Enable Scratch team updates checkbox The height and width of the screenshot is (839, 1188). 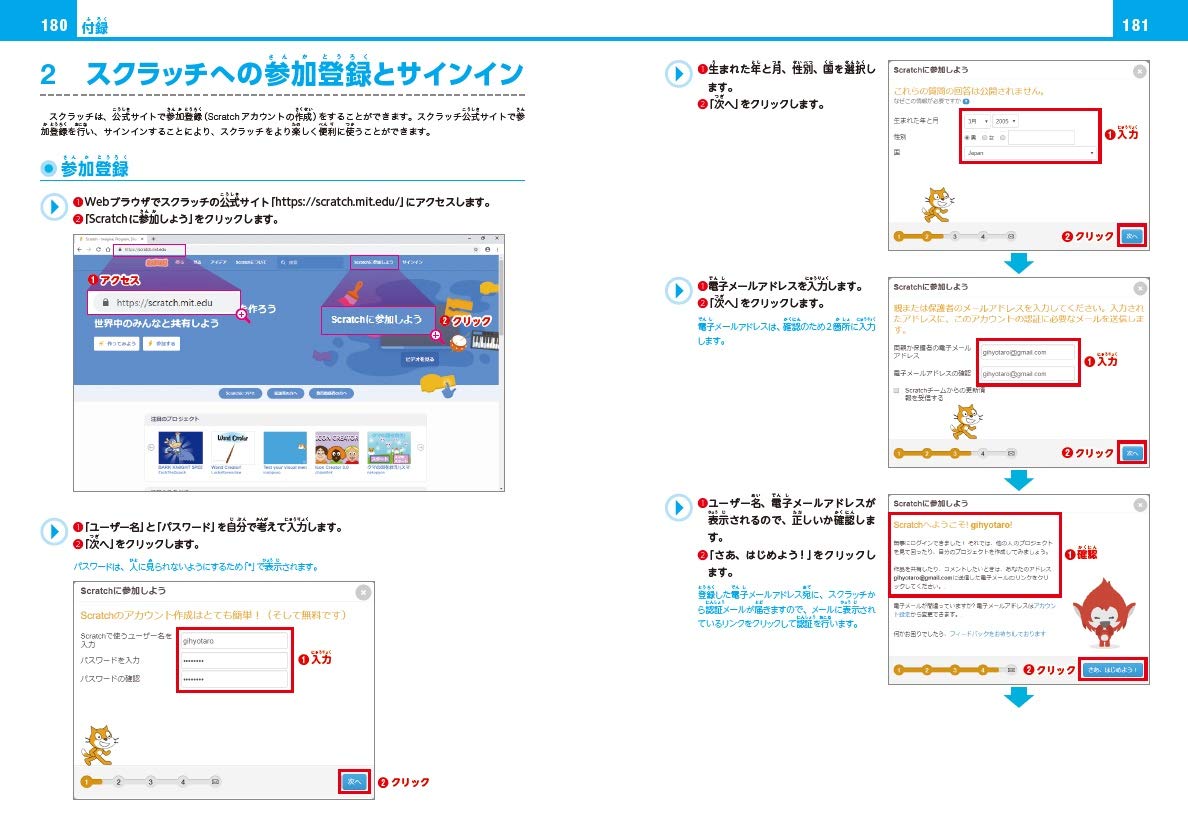point(896,390)
